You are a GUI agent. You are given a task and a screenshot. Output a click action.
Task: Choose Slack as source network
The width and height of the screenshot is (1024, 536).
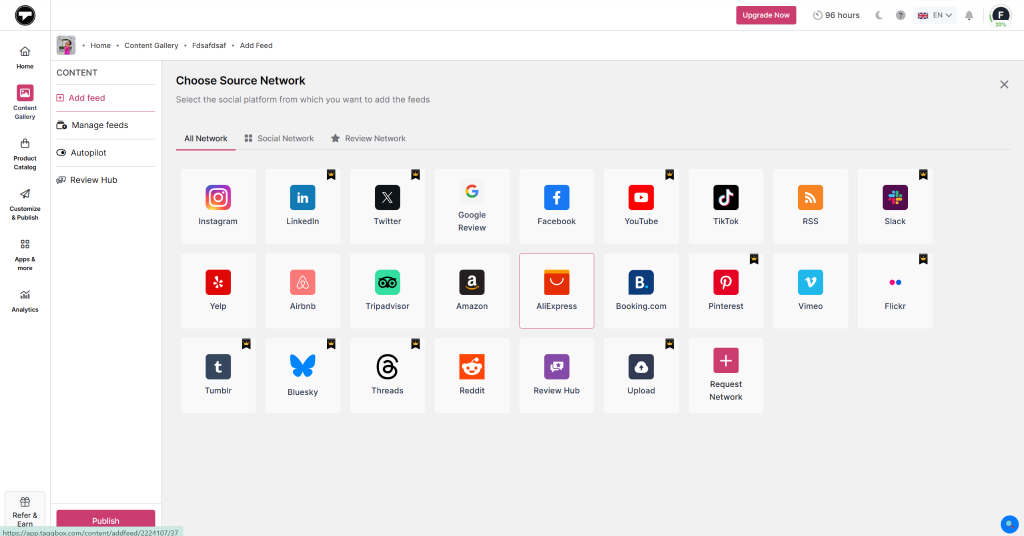point(895,206)
